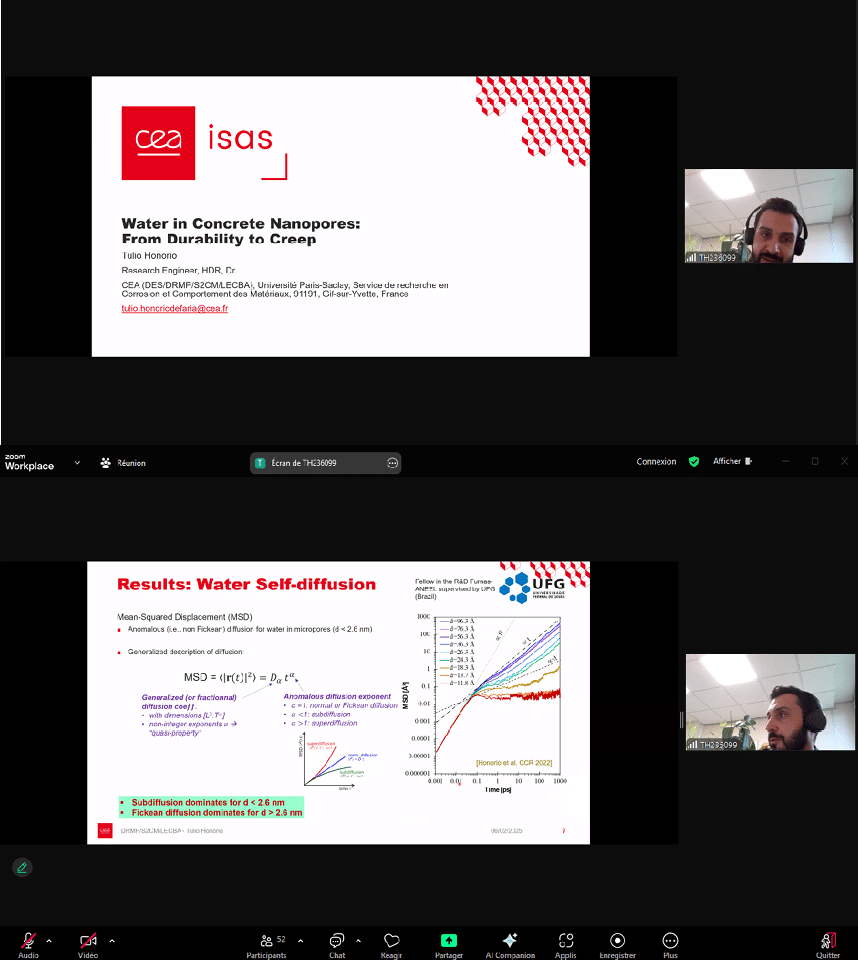This screenshot has height=960, width=858.
Task: Click the 'Results: Water Self-diffusion' heading
Action: (246, 584)
